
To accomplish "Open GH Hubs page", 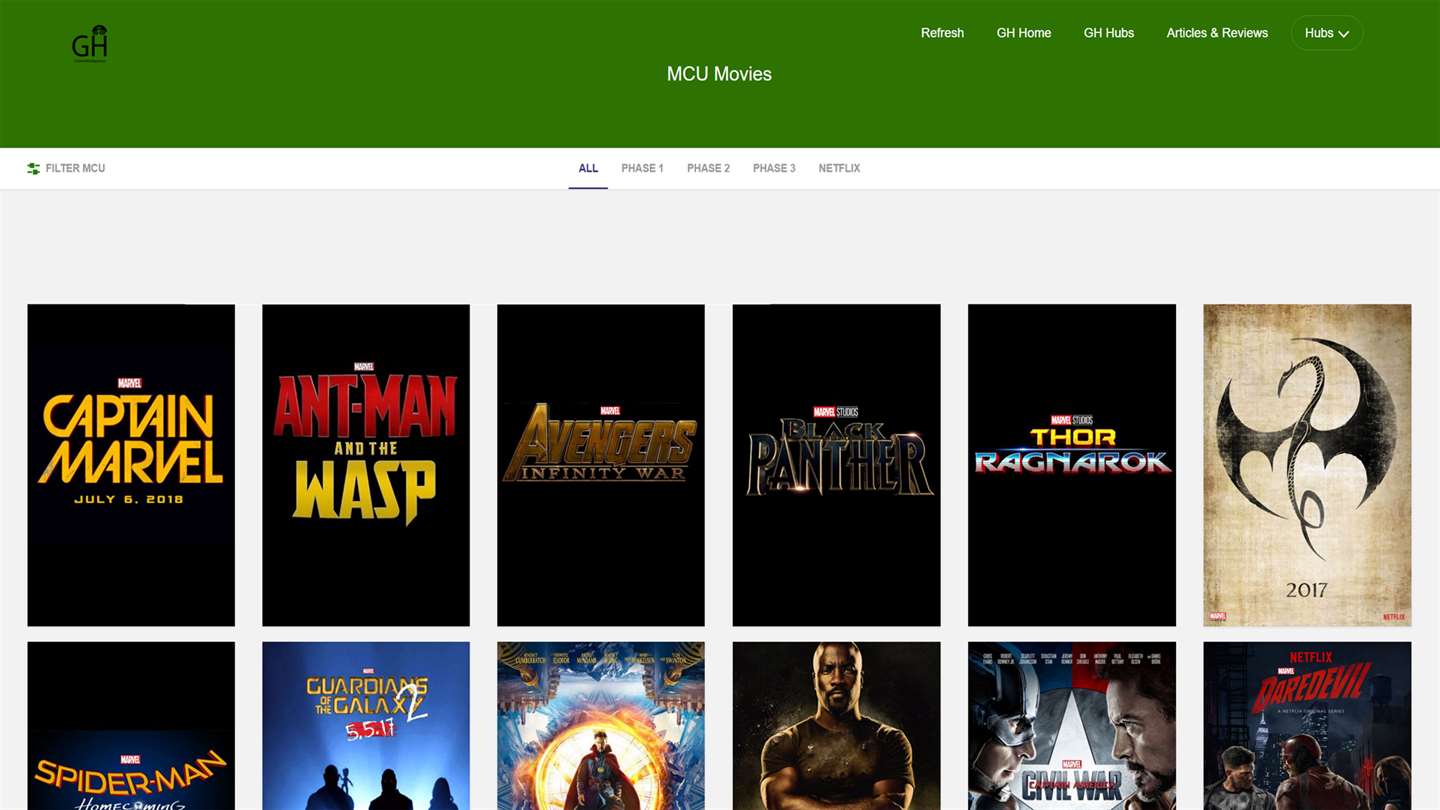I will coord(1109,33).
